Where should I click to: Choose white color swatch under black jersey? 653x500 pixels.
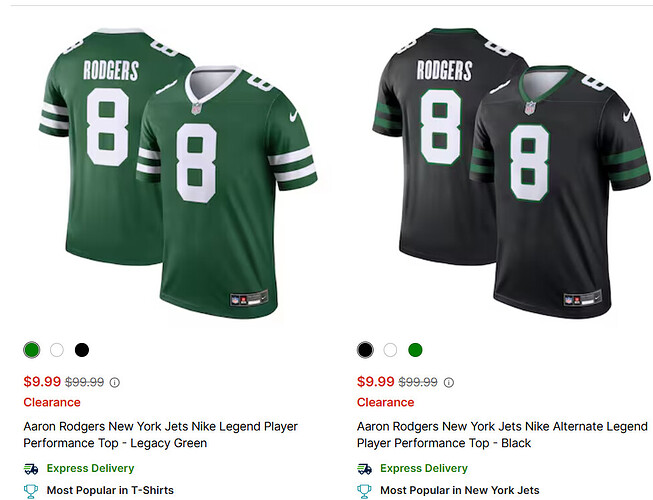tap(390, 350)
